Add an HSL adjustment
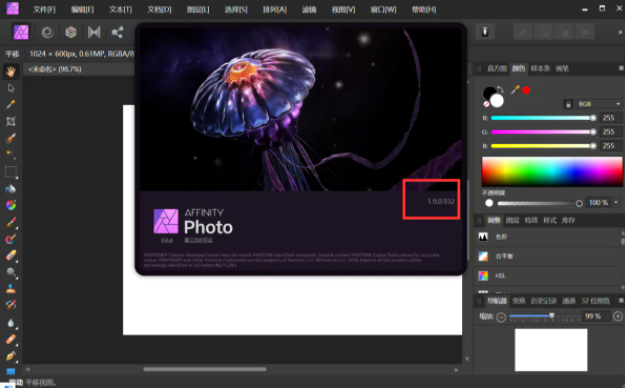This screenshot has width=625, height=388. [548, 276]
